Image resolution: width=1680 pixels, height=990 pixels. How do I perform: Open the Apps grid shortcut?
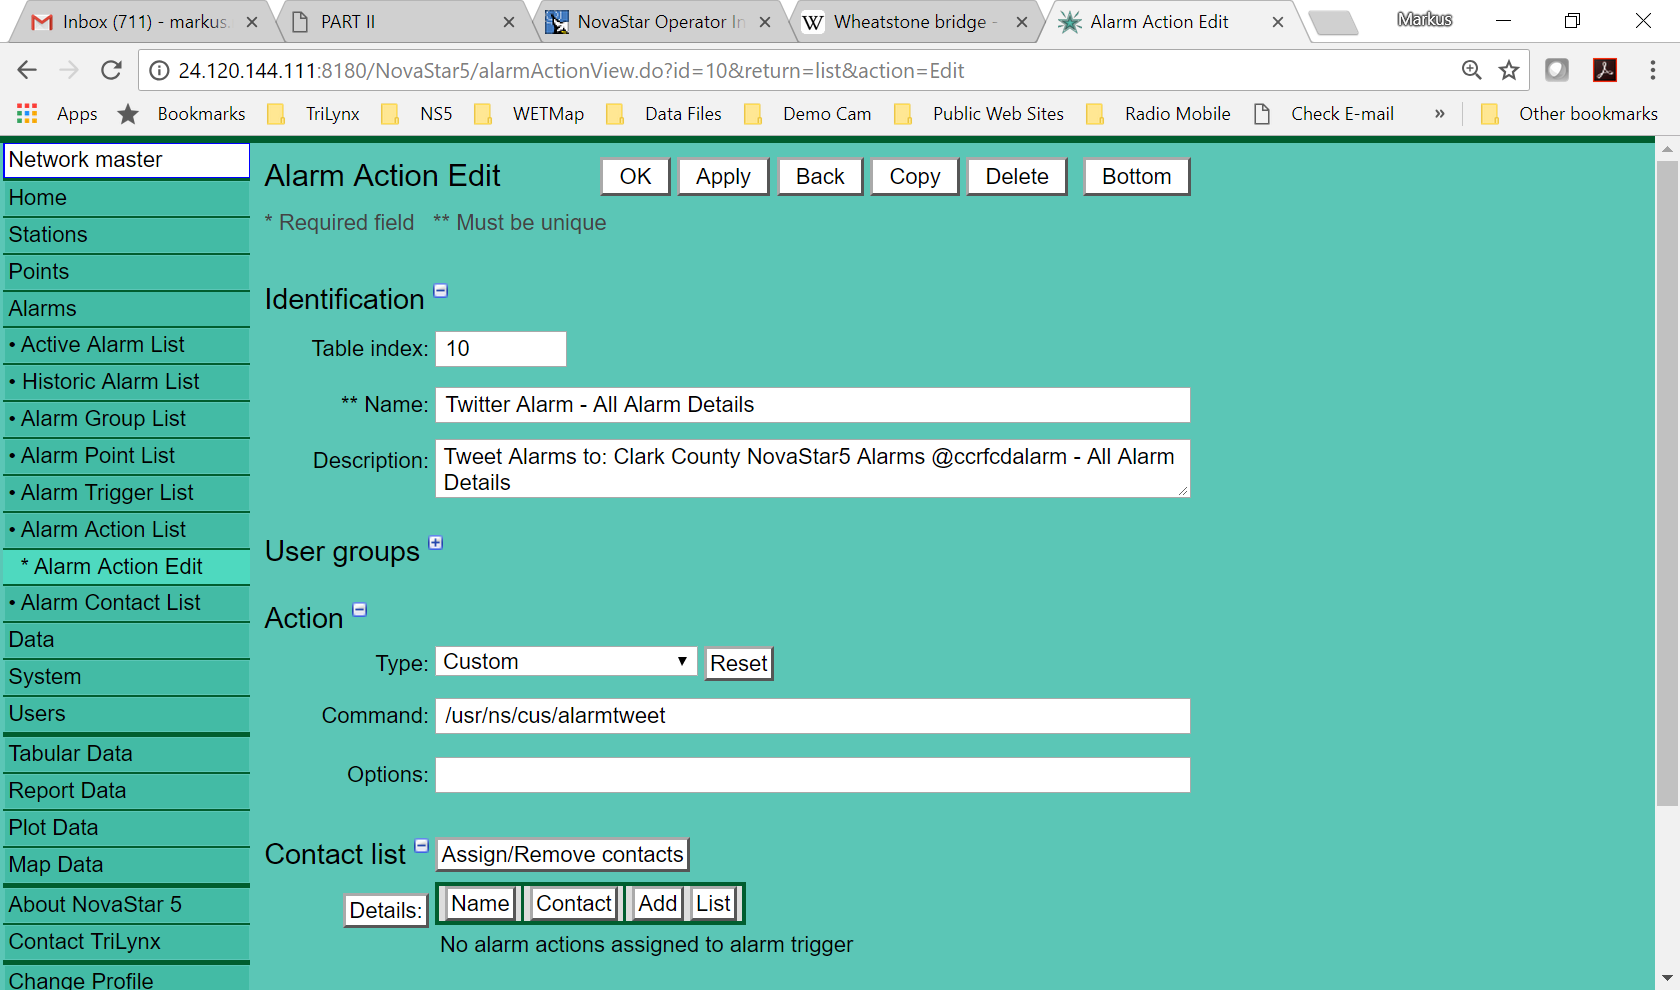pos(27,114)
